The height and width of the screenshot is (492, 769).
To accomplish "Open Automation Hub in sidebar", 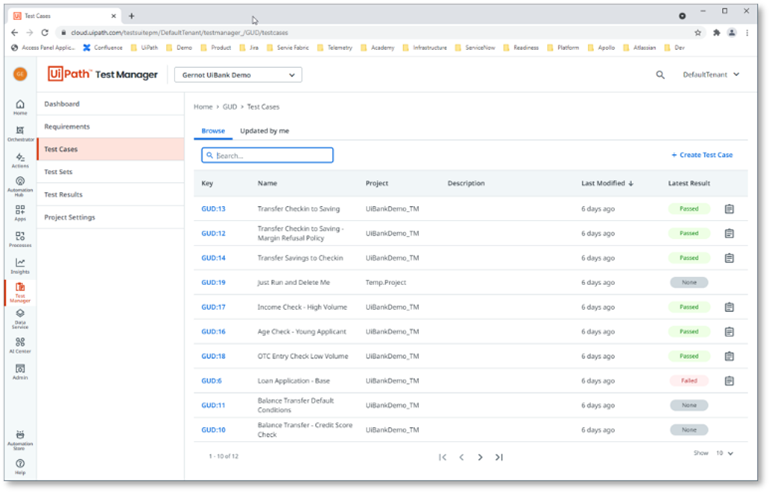I will 20,186.
